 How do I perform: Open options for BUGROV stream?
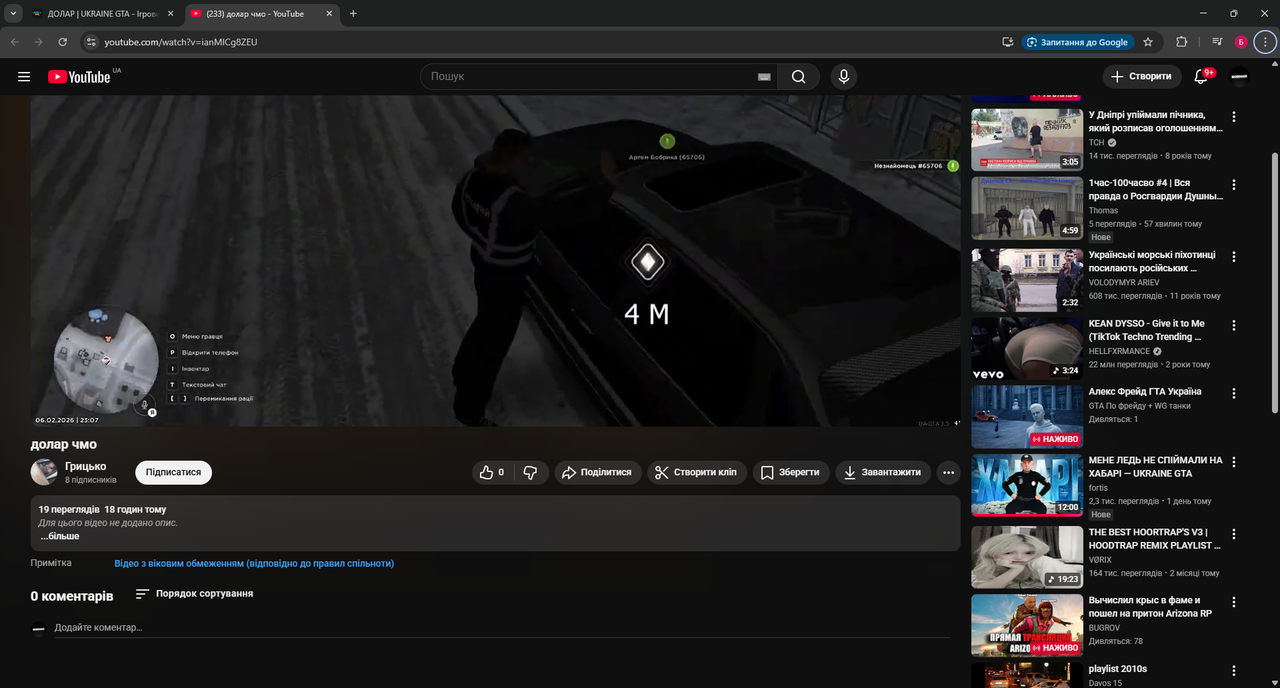[x=1233, y=602]
